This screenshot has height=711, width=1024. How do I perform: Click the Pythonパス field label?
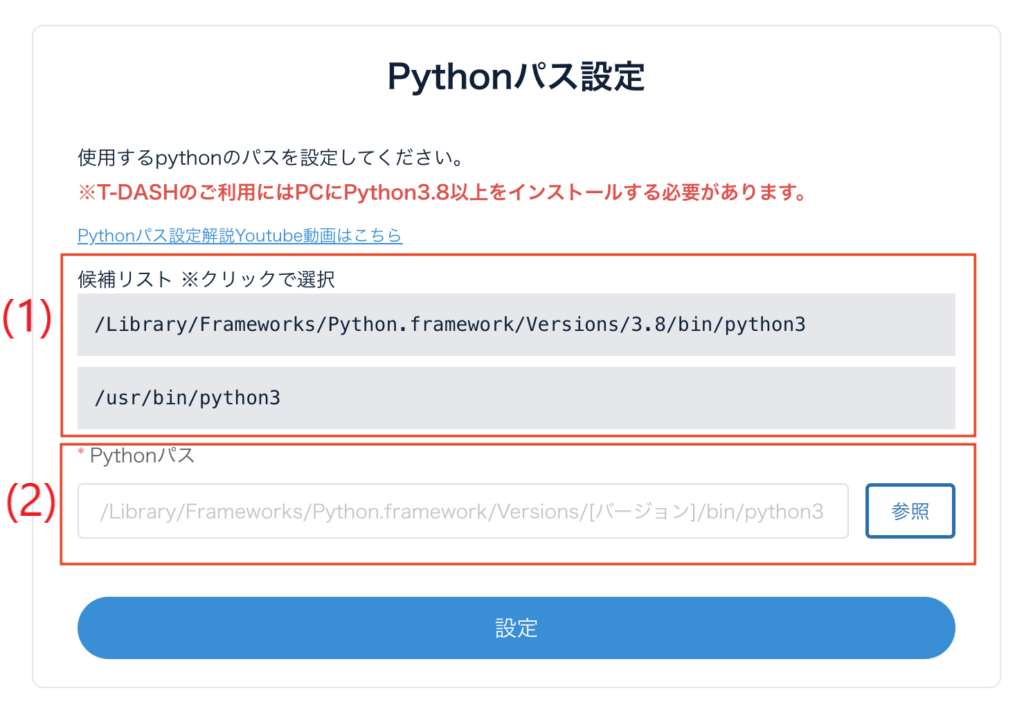click(142, 456)
